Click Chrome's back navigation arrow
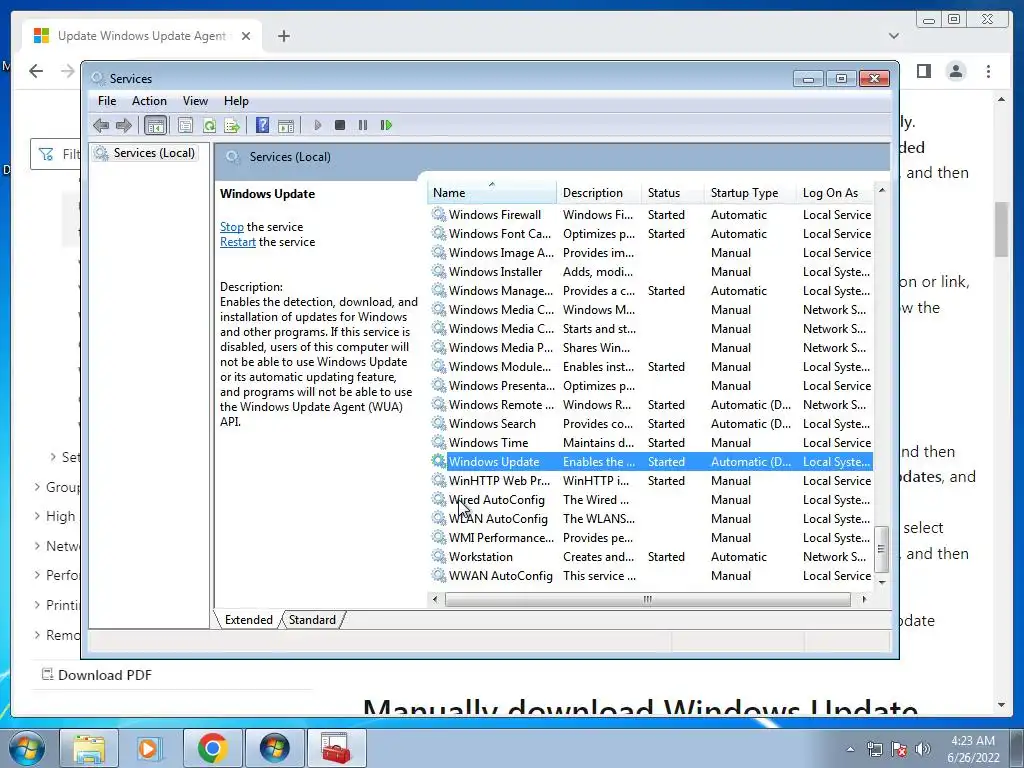The width and height of the screenshot is (1024, 768). [x=36, y=71]
